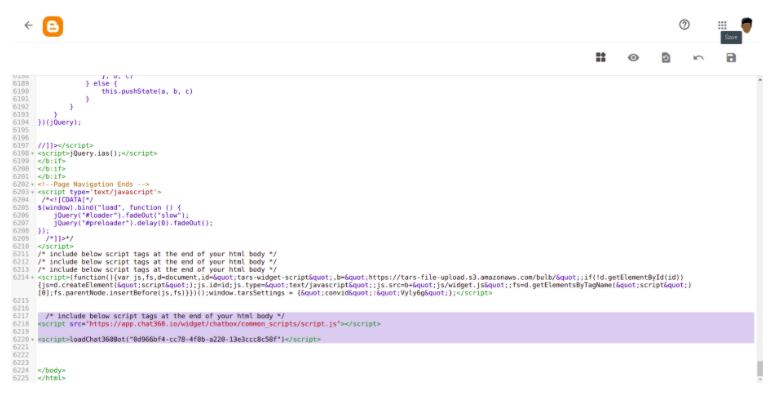Open the help question mark icon
Viewport: 777px width, 403px height.
point(684,25)
